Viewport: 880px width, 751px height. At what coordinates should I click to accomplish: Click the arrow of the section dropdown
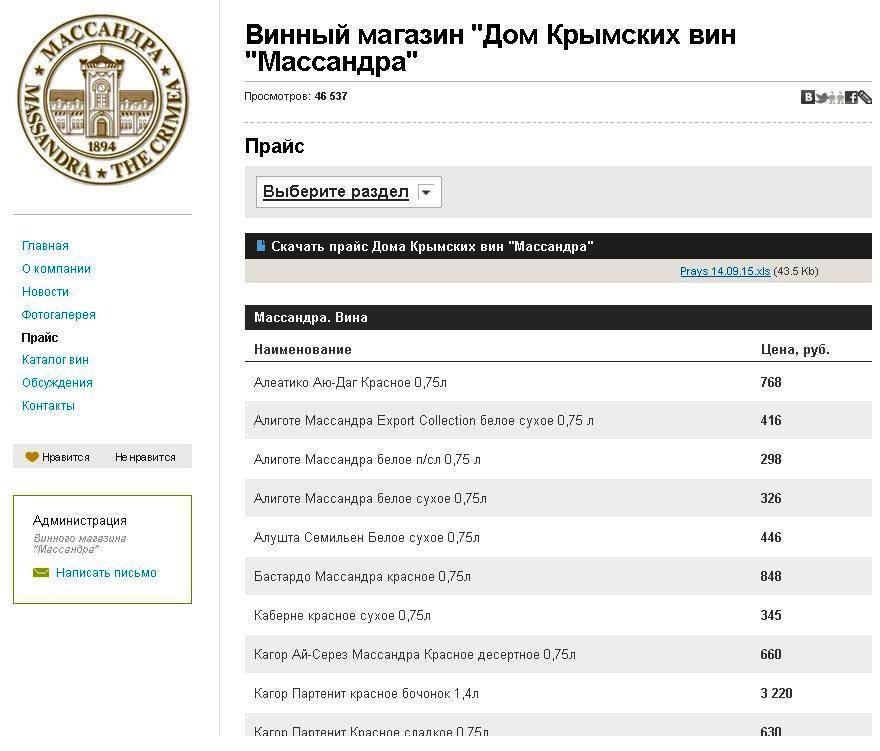[426, 192]
